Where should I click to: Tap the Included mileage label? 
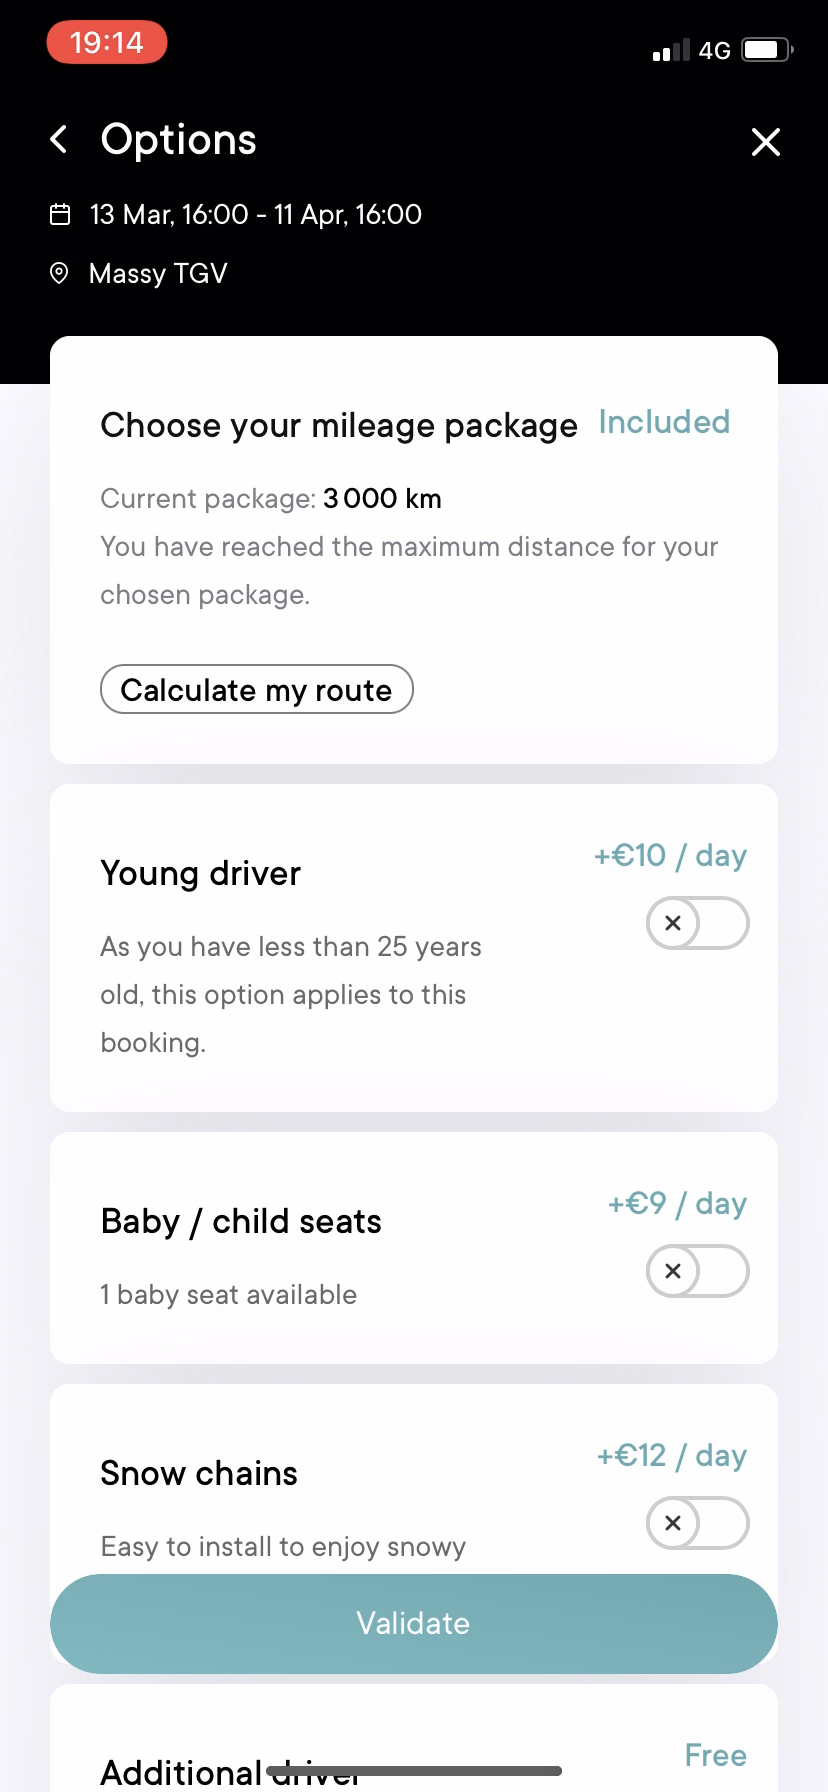pos(664,422)
